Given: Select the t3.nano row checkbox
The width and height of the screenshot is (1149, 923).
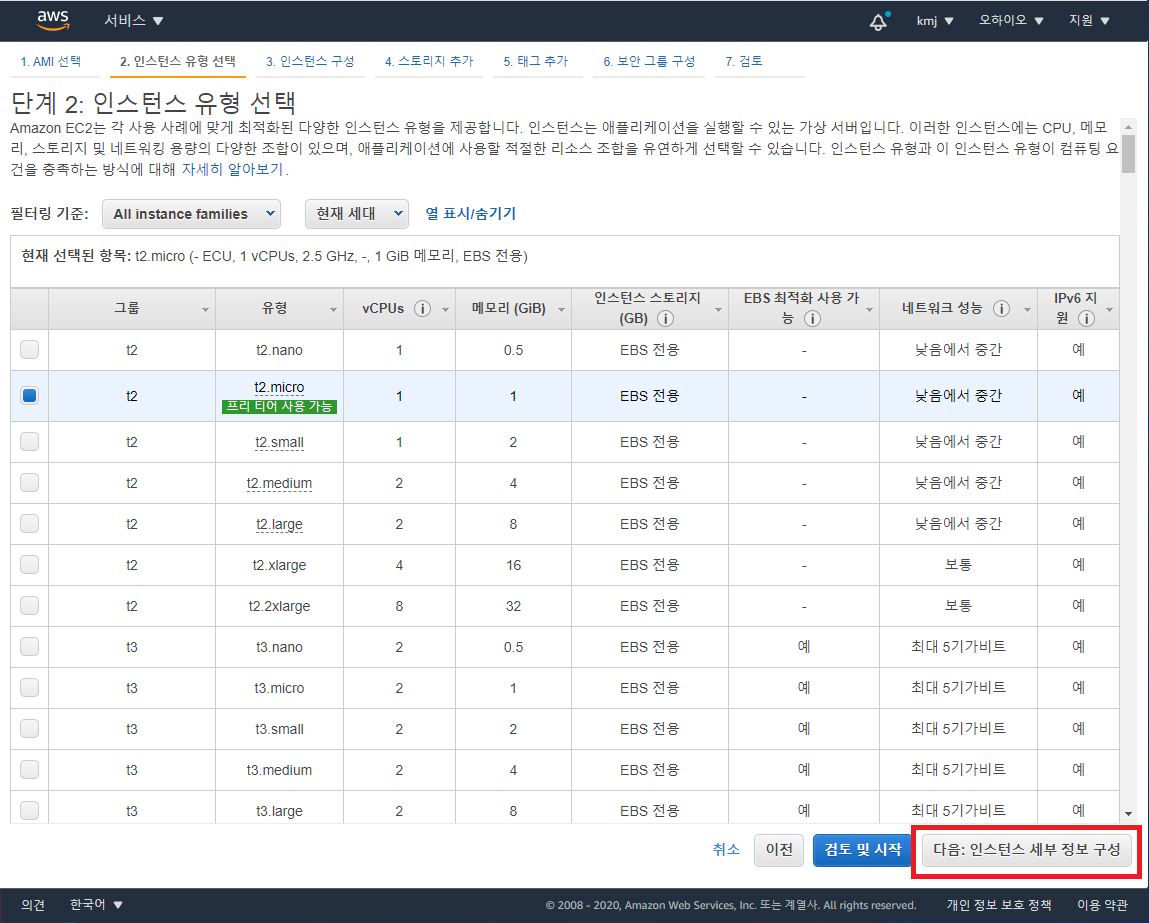Looking at the screenshot, I should click(29, 647).
